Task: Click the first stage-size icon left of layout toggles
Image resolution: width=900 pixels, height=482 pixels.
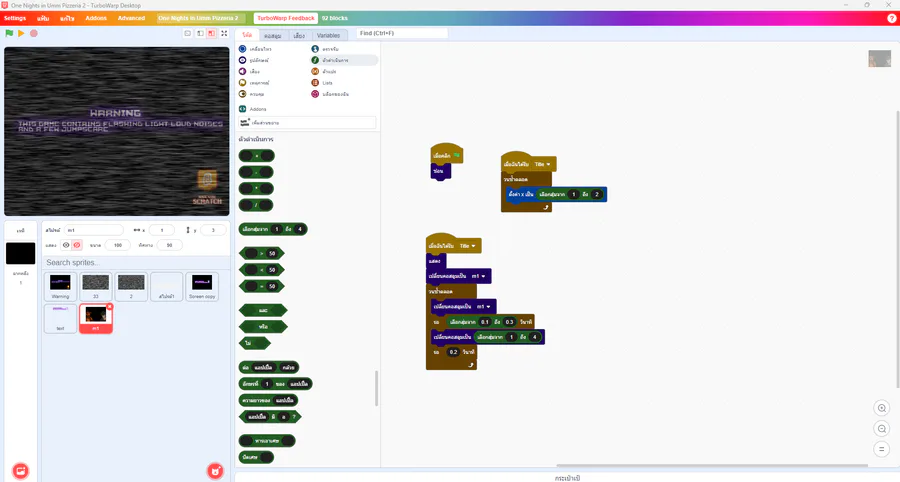Action: (x=188, y=33)
